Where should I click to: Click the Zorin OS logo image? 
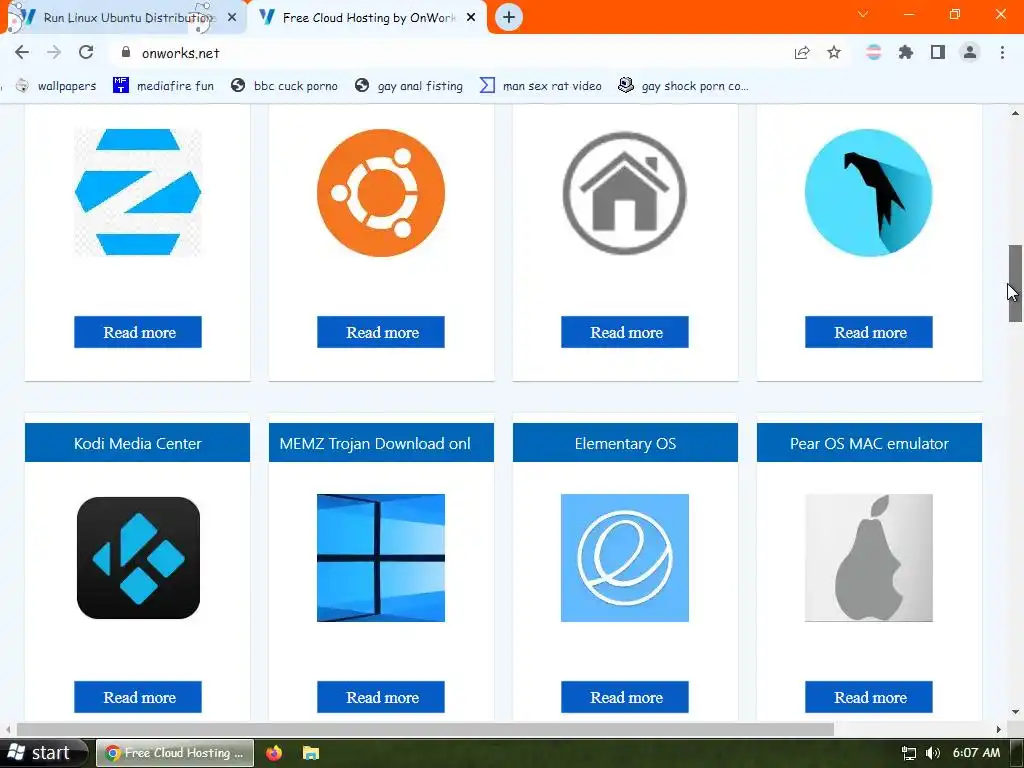click(x=138, y=192)
